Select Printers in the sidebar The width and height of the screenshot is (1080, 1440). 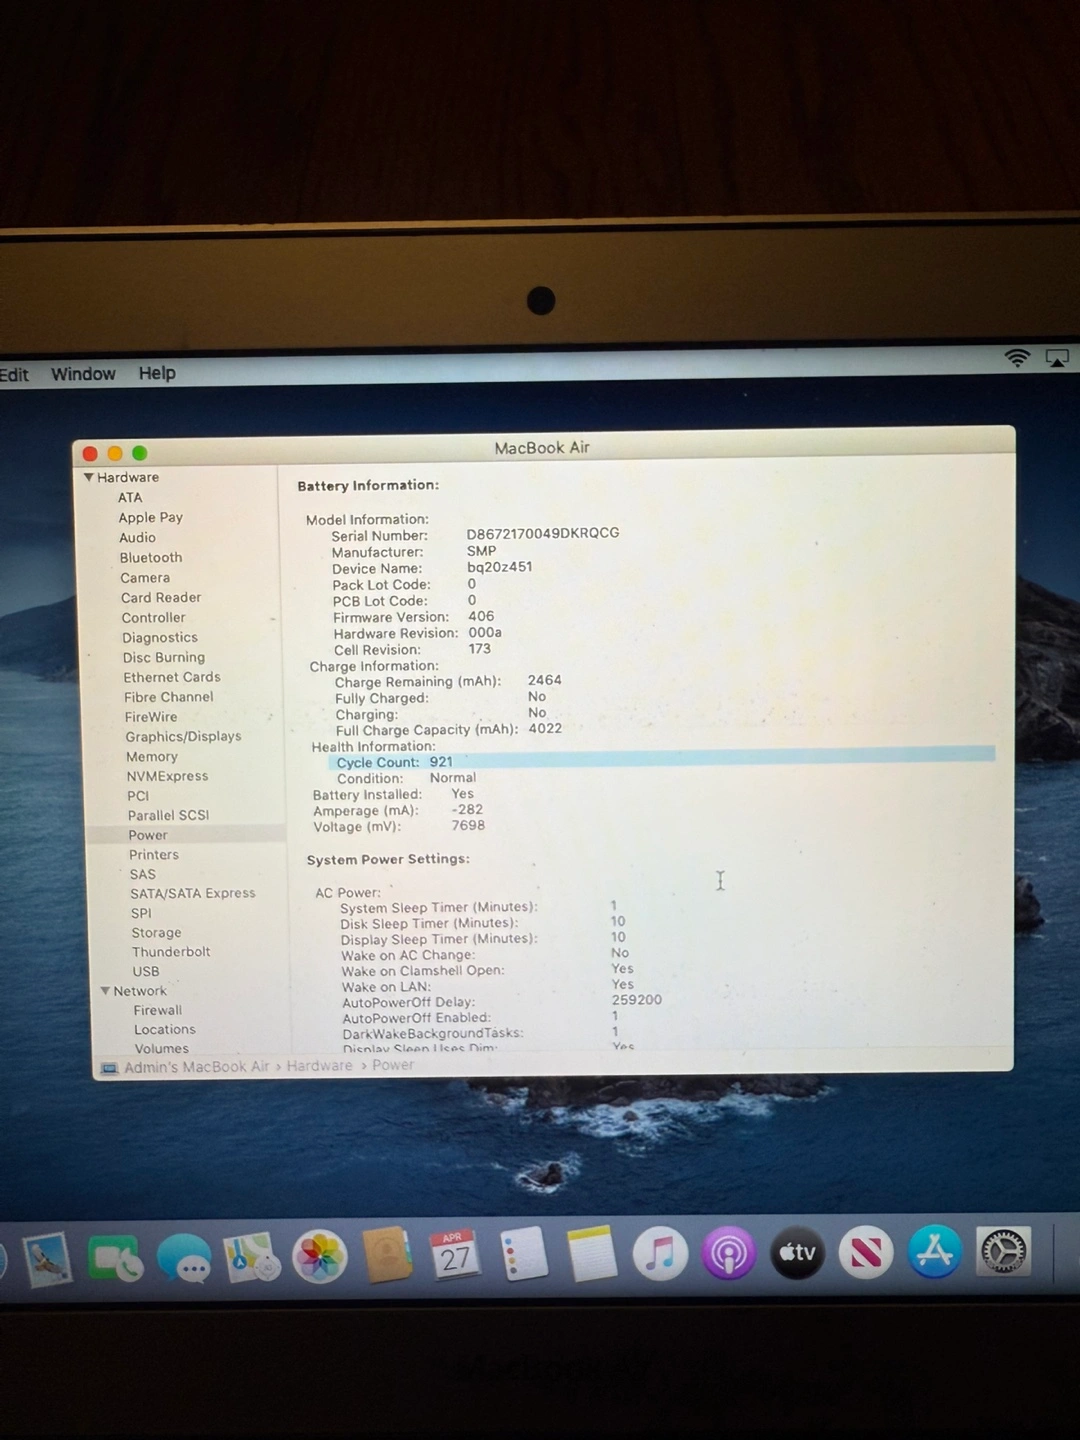(x=153, y=855)
